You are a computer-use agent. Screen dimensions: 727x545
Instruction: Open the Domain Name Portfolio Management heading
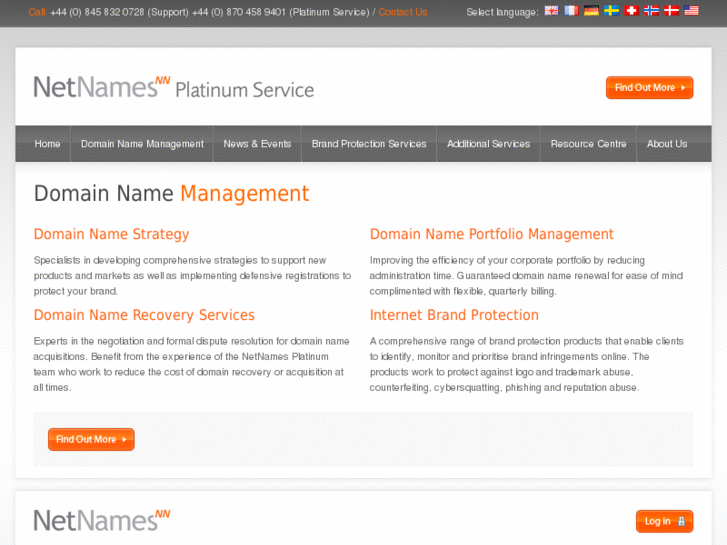tap(491, 234)
